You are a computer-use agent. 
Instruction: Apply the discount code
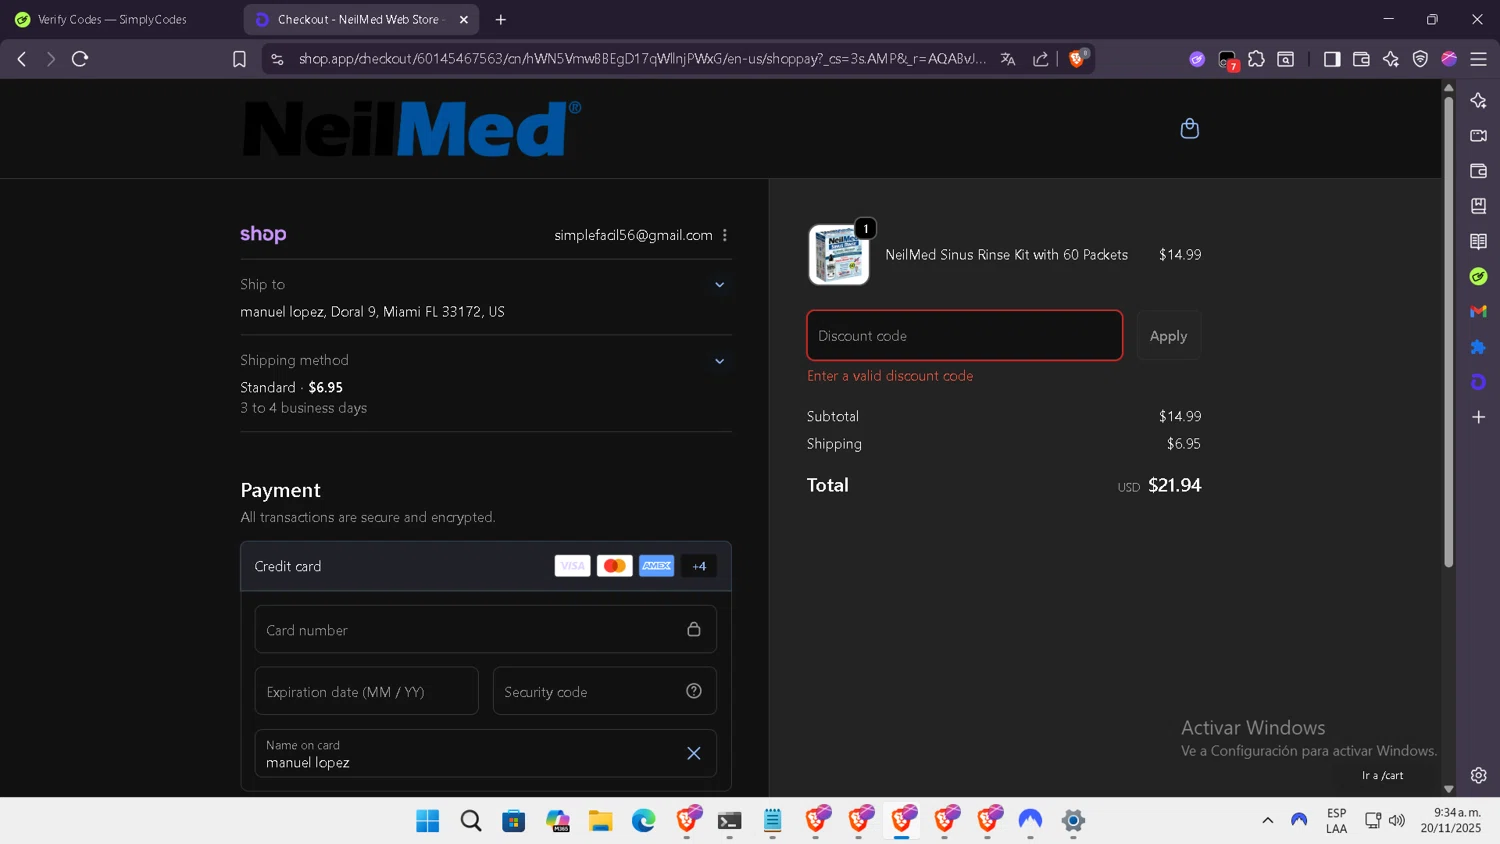[x=1168, y=335]
